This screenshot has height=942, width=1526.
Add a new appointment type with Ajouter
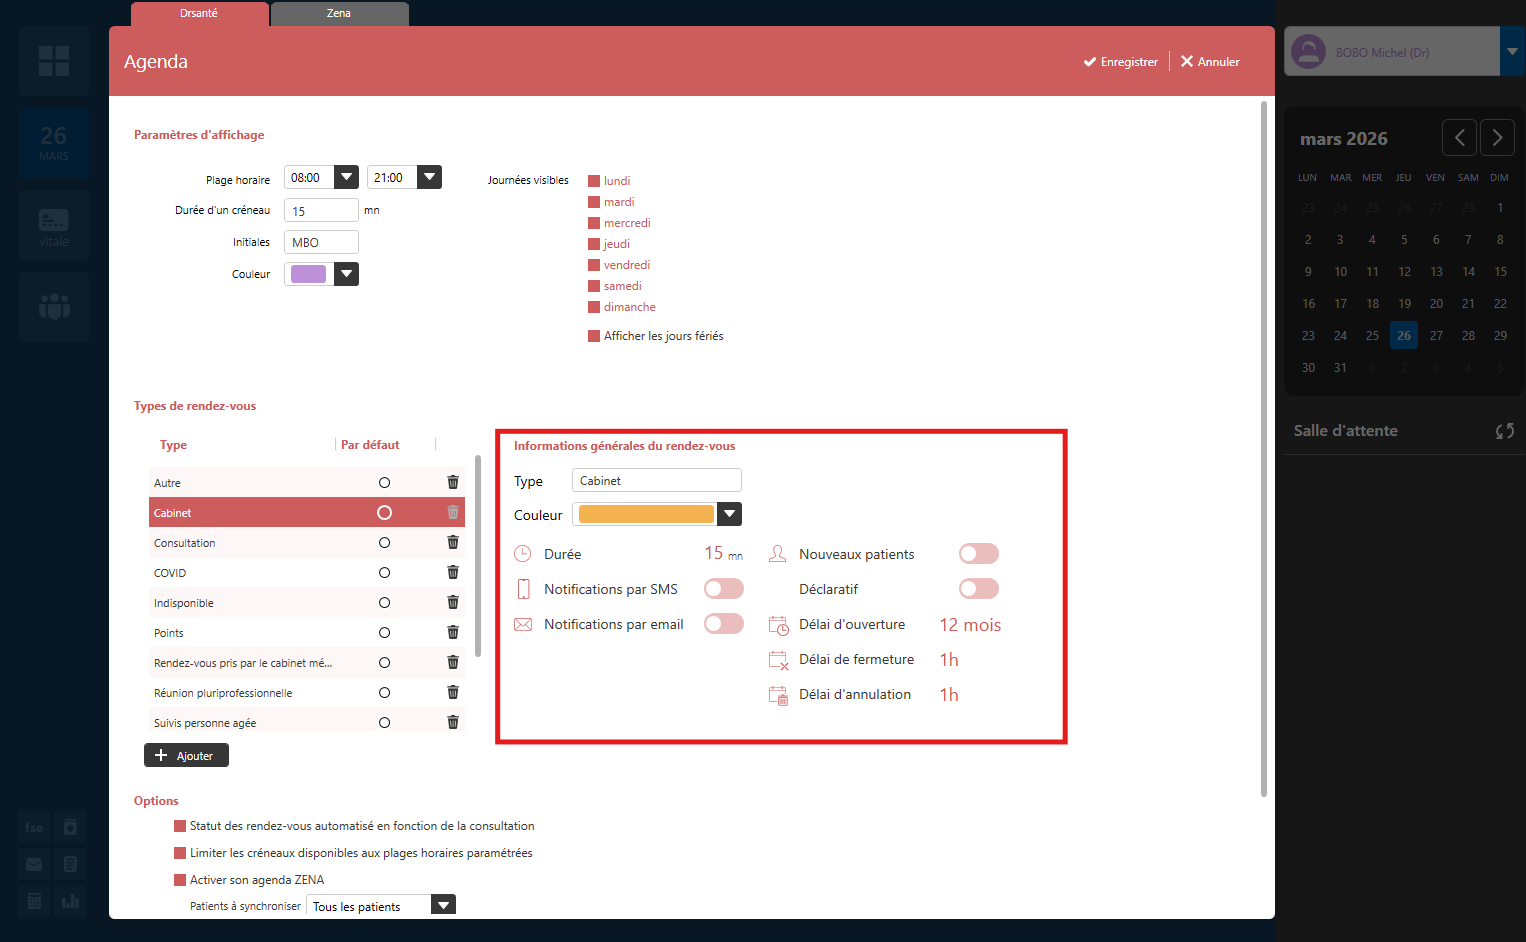click(x=186, y=755)
